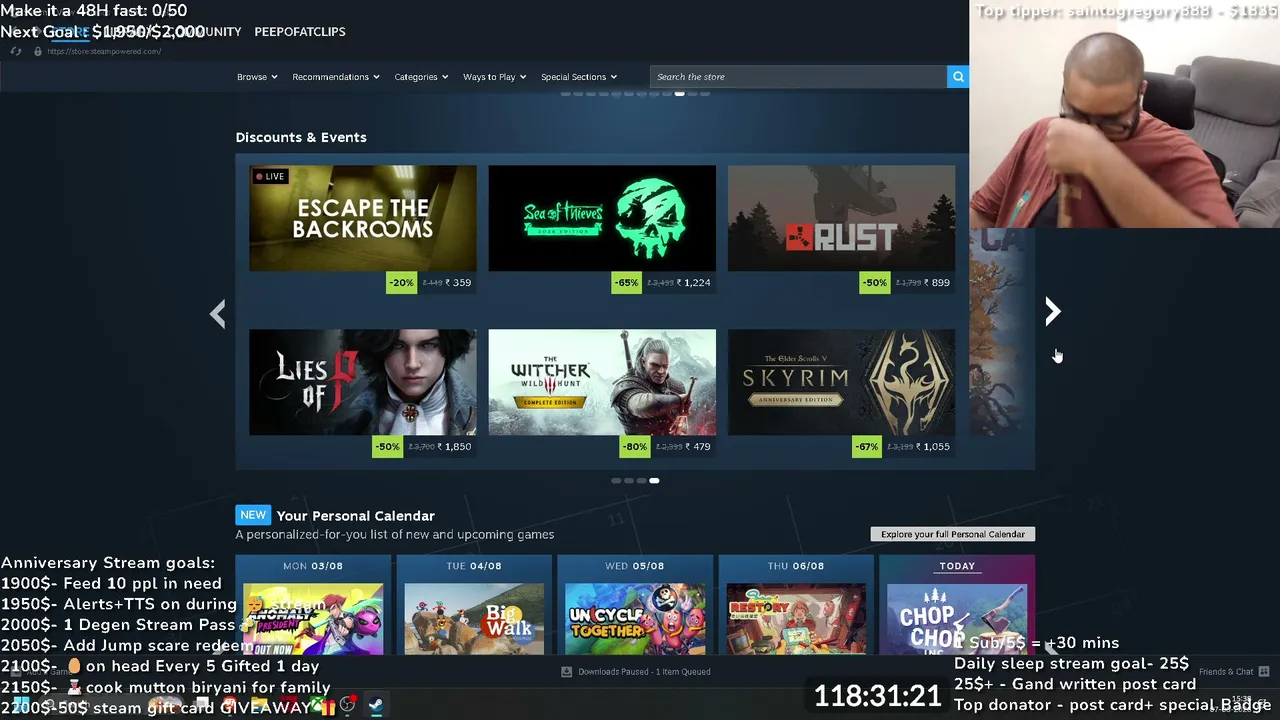Expand the Special Sections dropdown
This screenshot has height=720, width=1280.
click(579, 77)
